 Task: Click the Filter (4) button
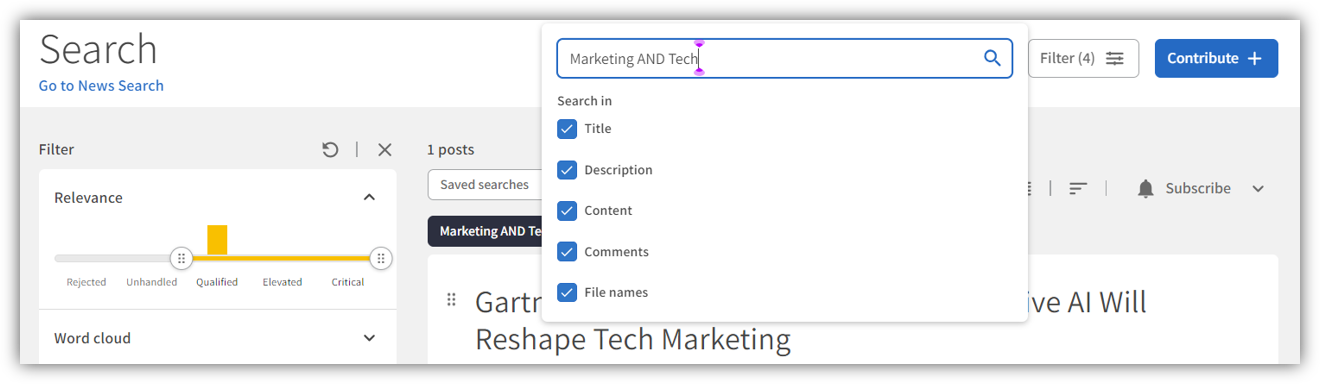pyautogui.click(x=1083, y=58)
